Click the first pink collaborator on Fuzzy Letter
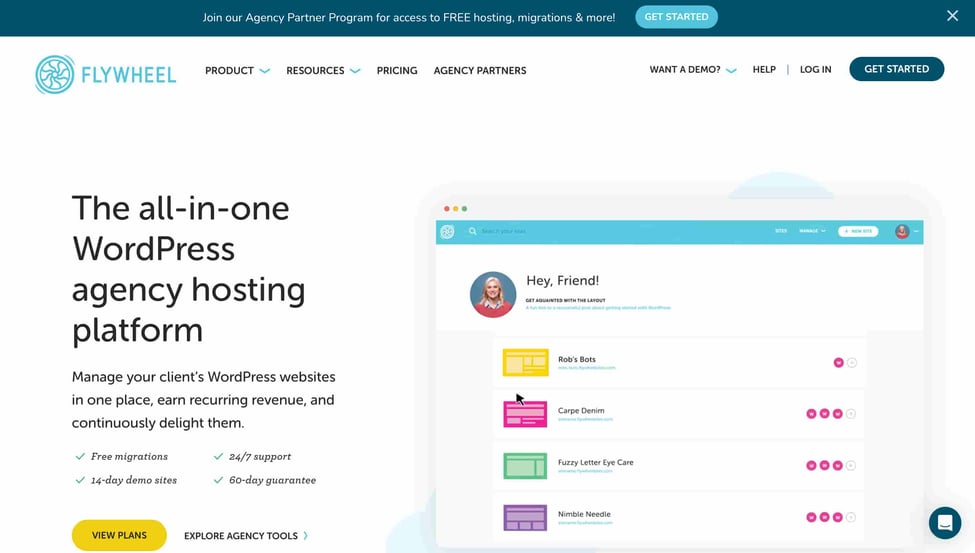 click(811, 465)
